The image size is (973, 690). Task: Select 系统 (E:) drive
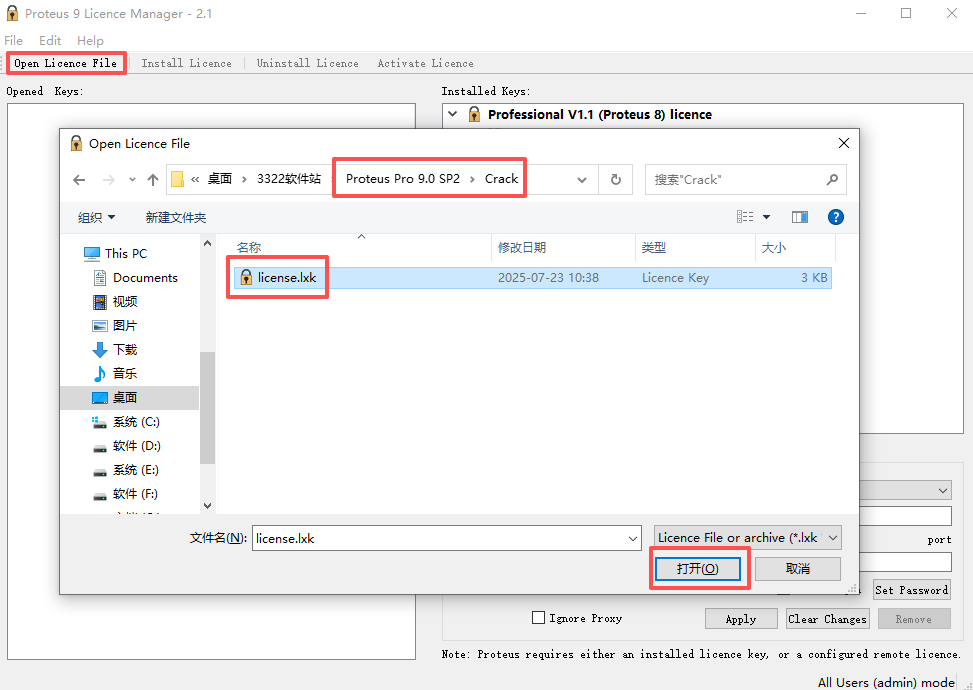(127, 470)
